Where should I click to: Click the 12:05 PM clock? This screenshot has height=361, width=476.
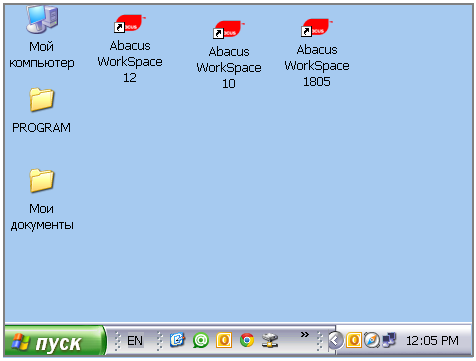(x=432, y=341)
